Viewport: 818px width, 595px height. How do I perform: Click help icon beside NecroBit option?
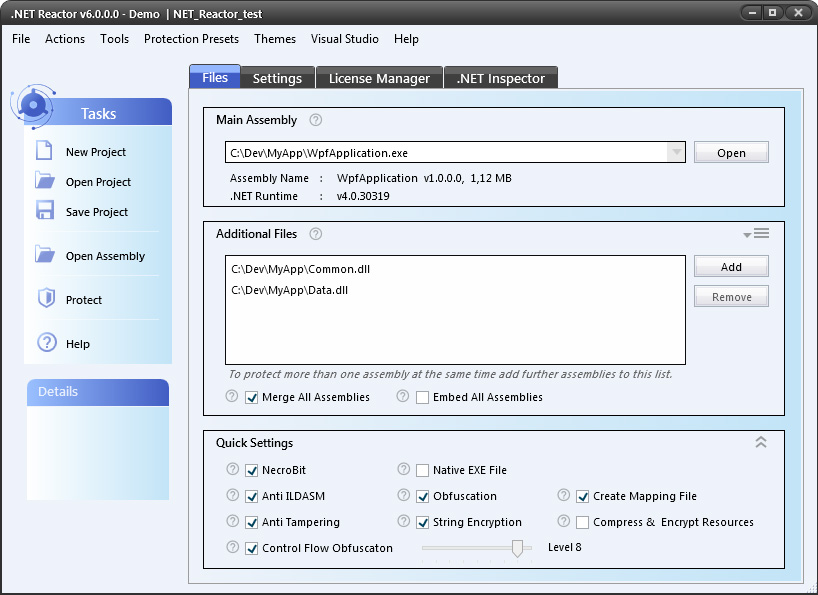coord(233,470)
